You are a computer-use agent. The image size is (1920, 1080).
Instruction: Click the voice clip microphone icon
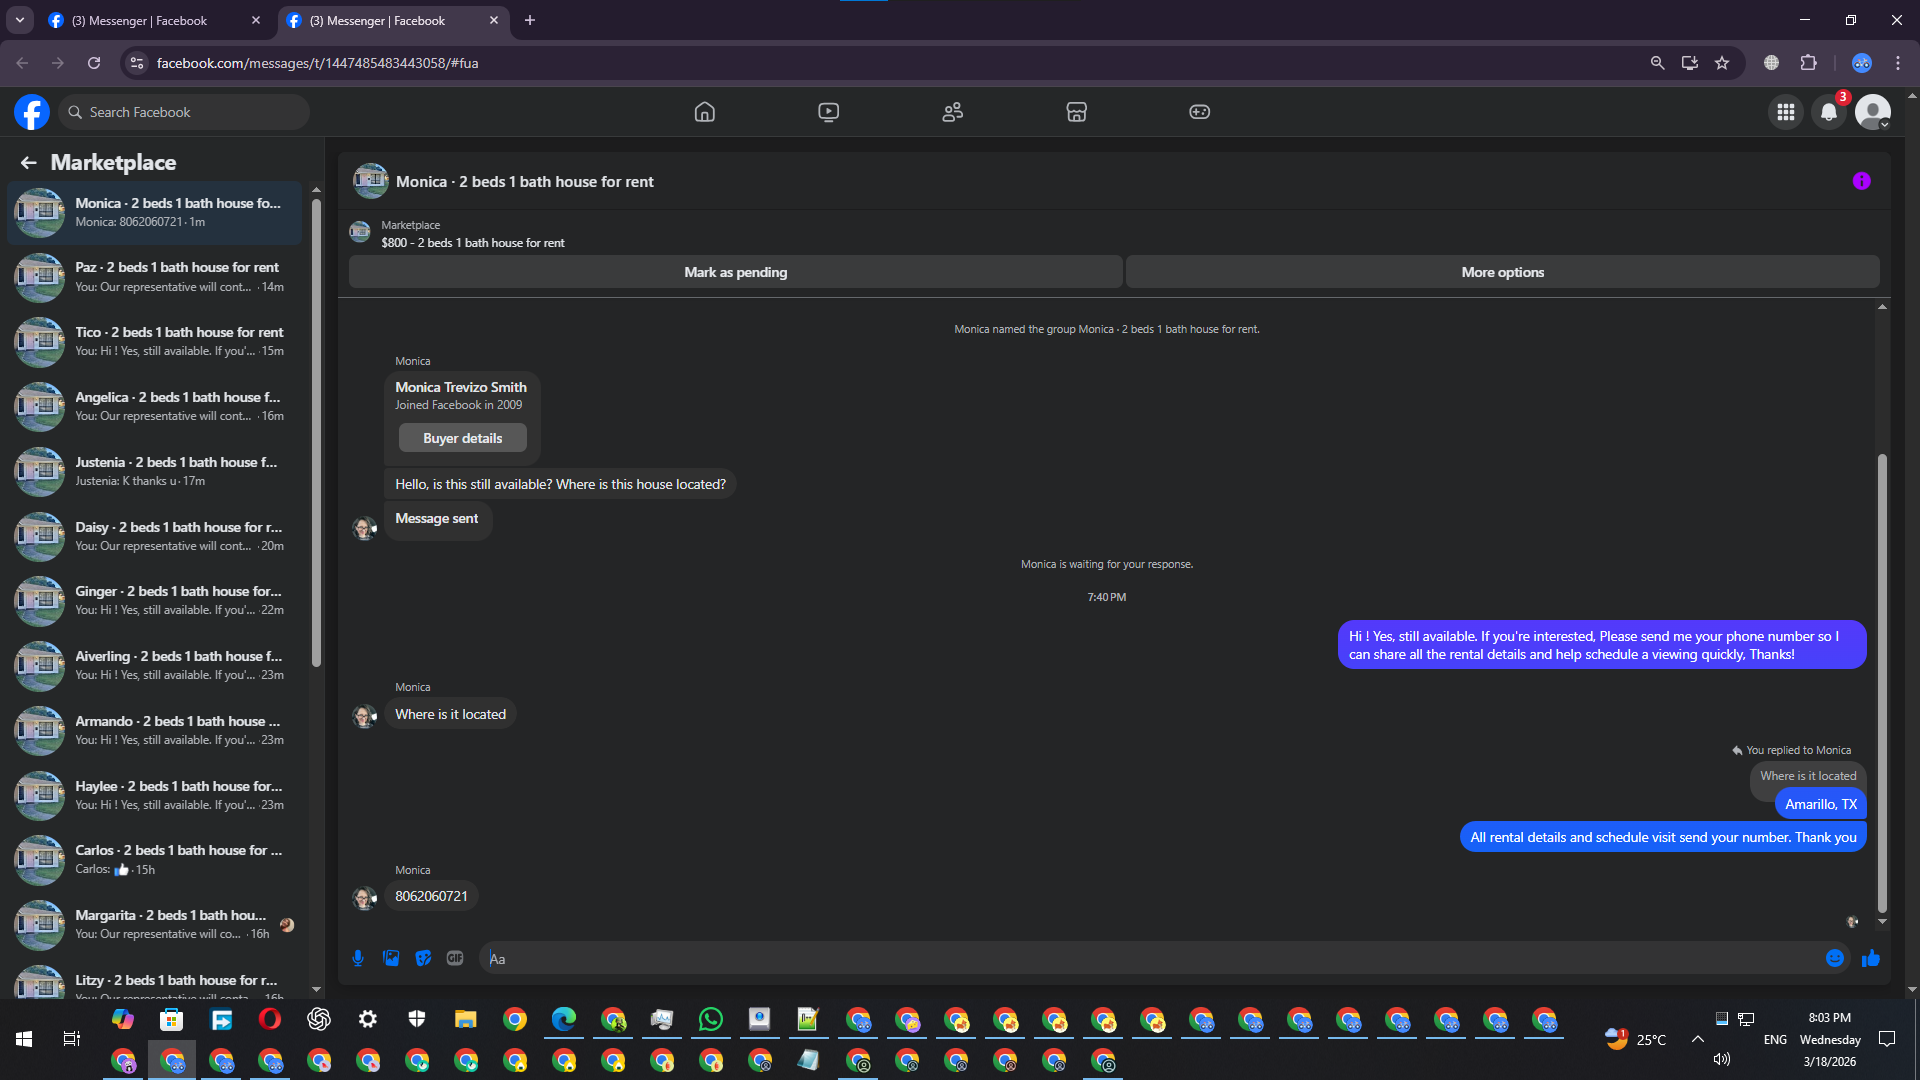tap(358, 958)
